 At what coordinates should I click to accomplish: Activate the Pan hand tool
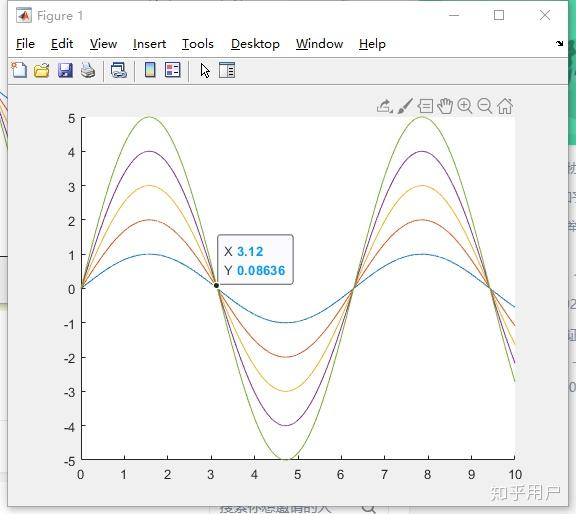click(x=445, y=106)
